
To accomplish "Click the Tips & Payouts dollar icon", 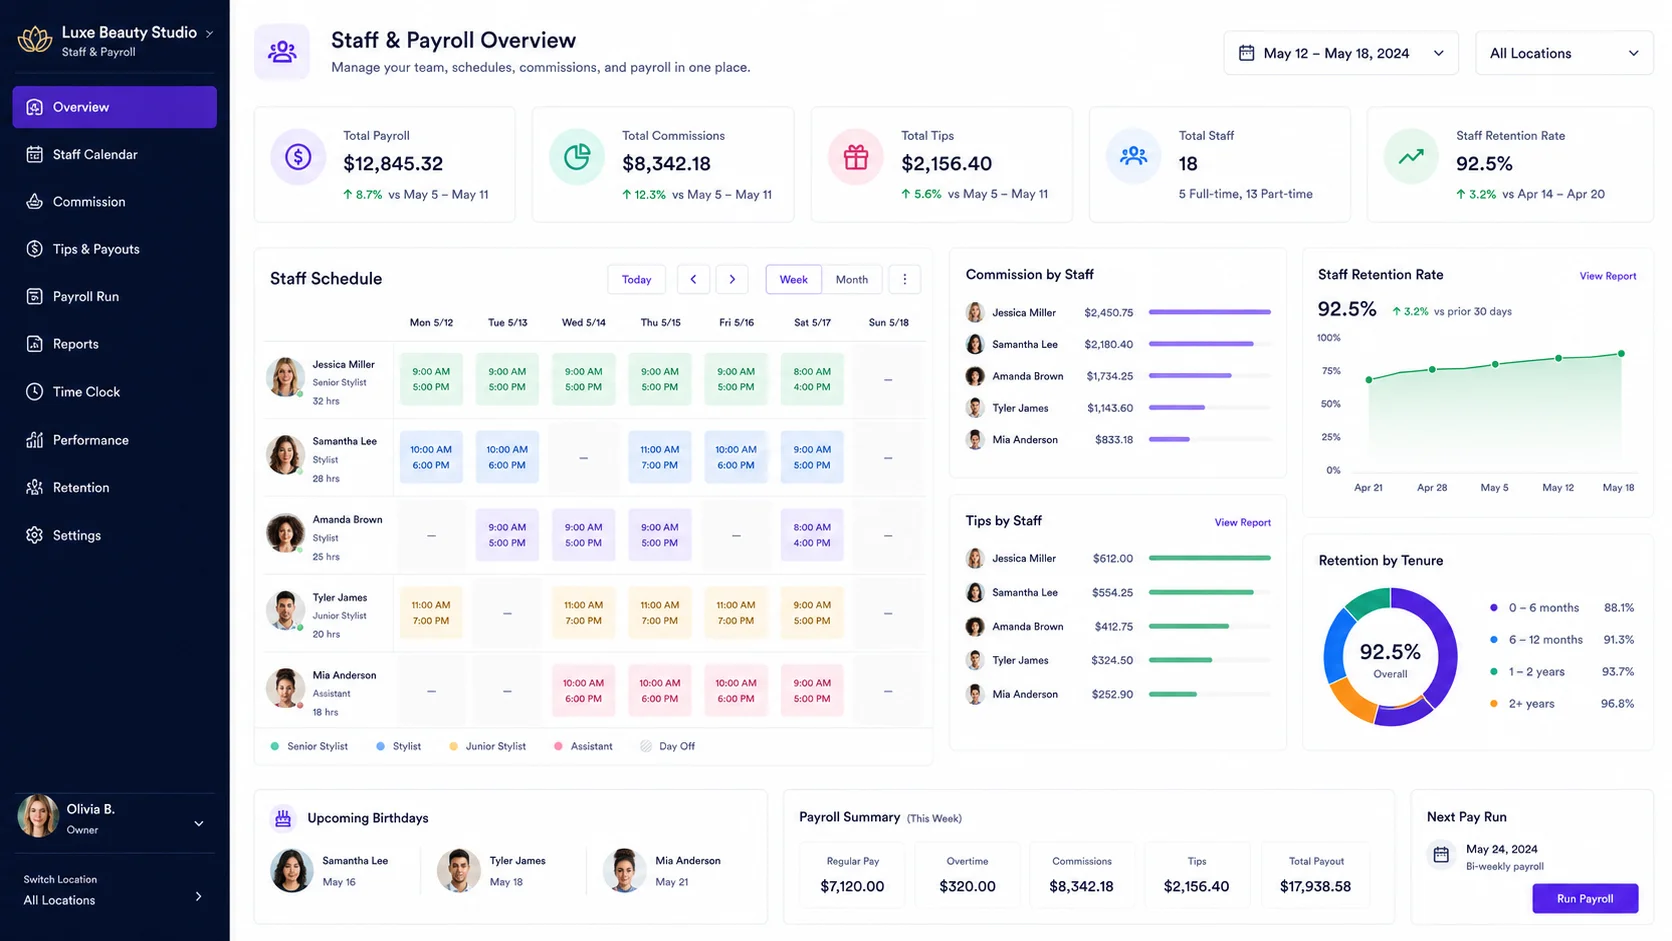I will tap(34, 249).
